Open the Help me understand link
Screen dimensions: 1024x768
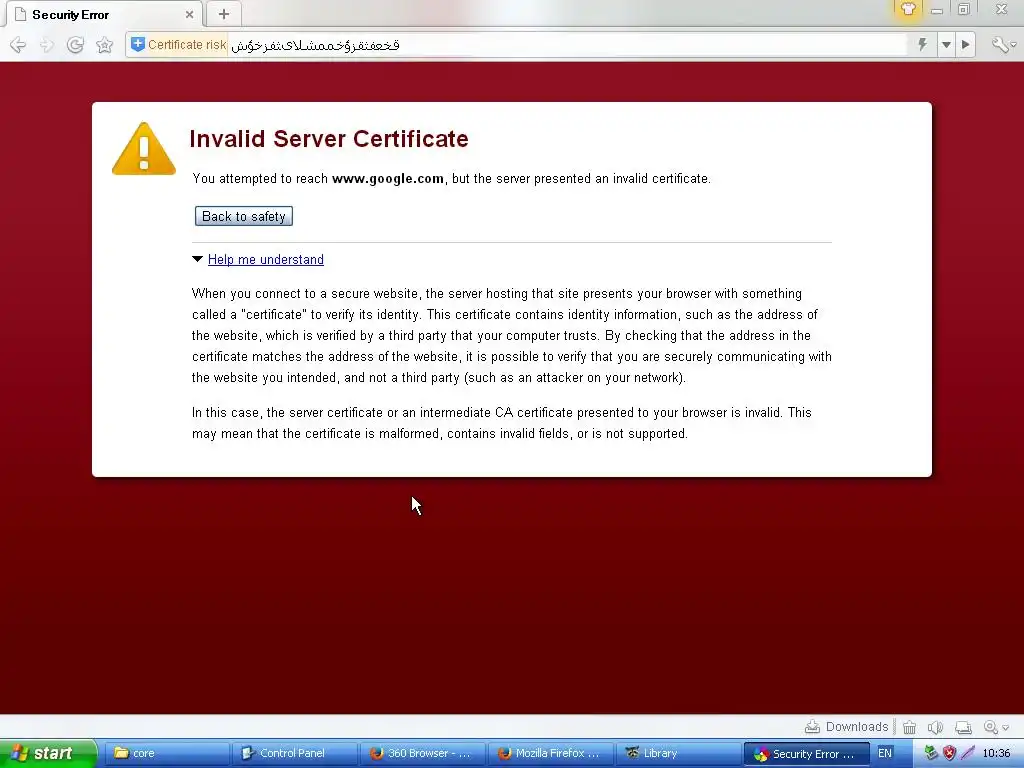266,259
